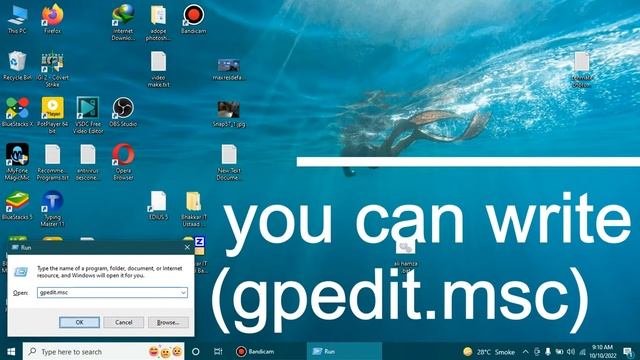
Task: Launch BlueStacks 5 shortcut
Action: click(x=17, y=205)
